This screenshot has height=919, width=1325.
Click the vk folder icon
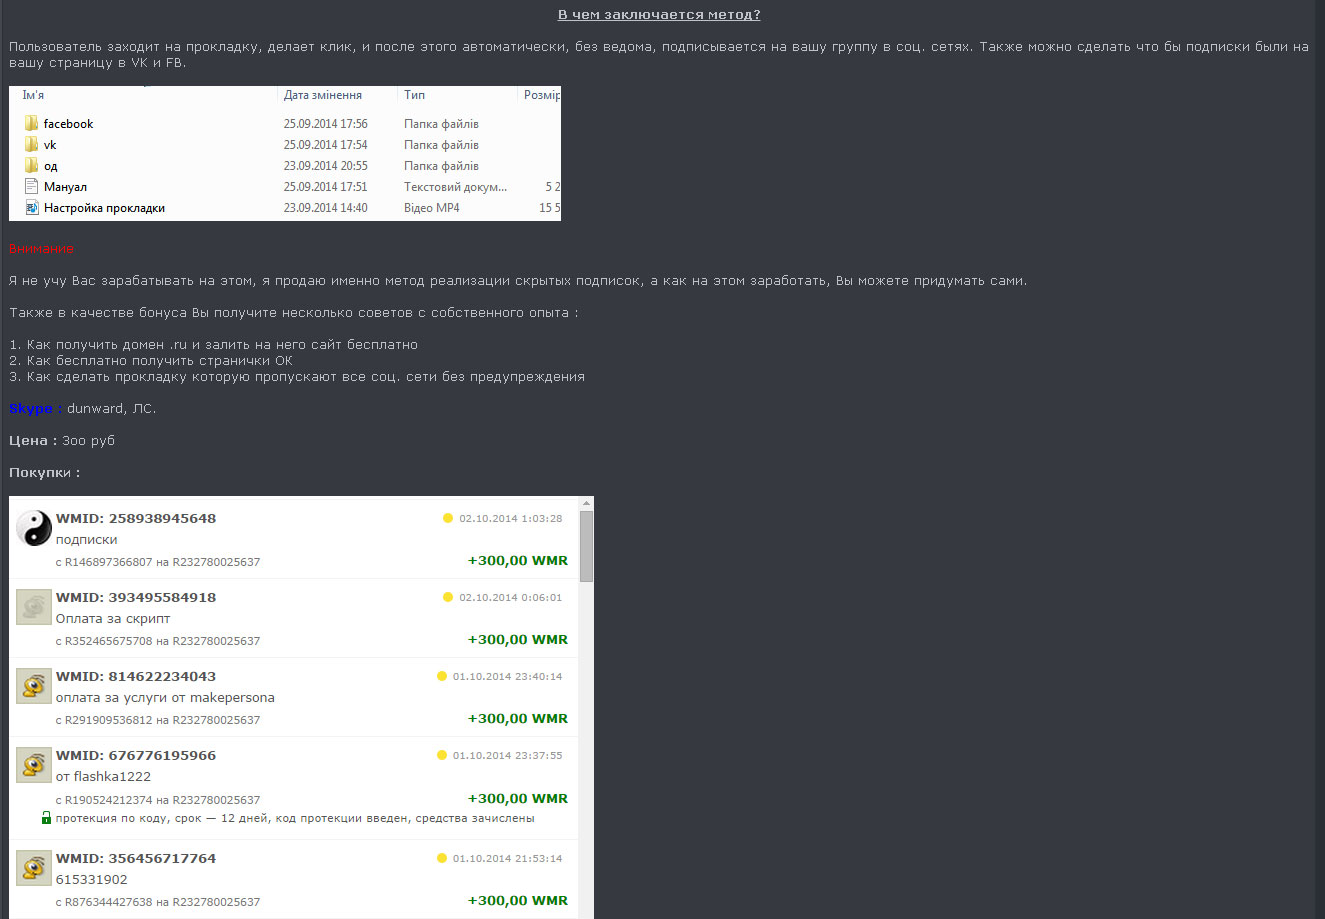tap(32, 145)
